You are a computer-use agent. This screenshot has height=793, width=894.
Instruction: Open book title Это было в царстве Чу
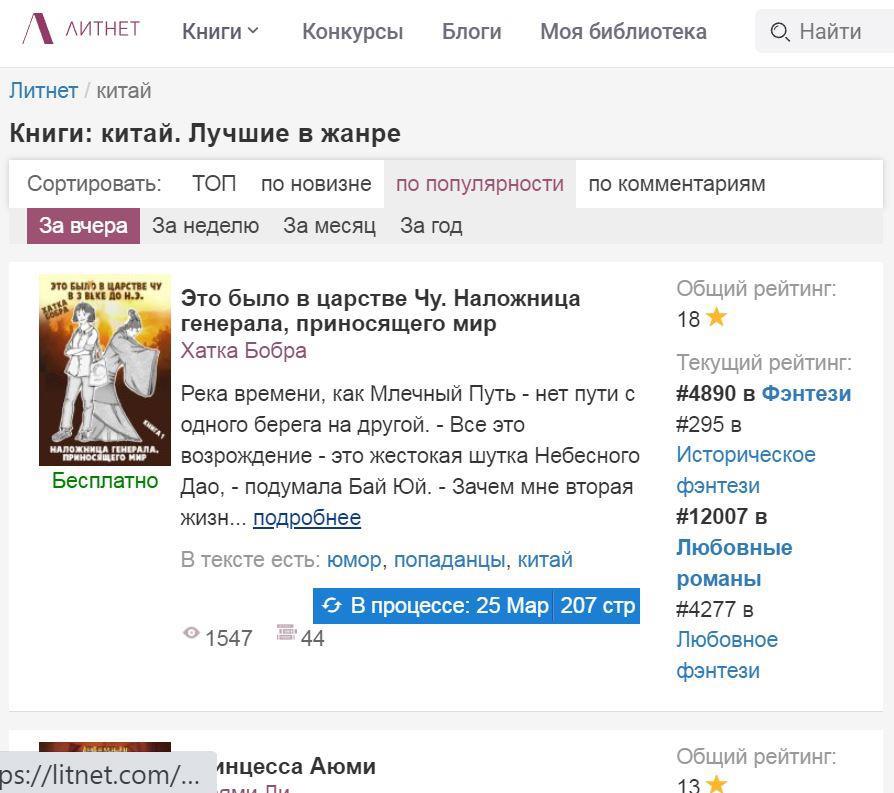tap(380, 311)
